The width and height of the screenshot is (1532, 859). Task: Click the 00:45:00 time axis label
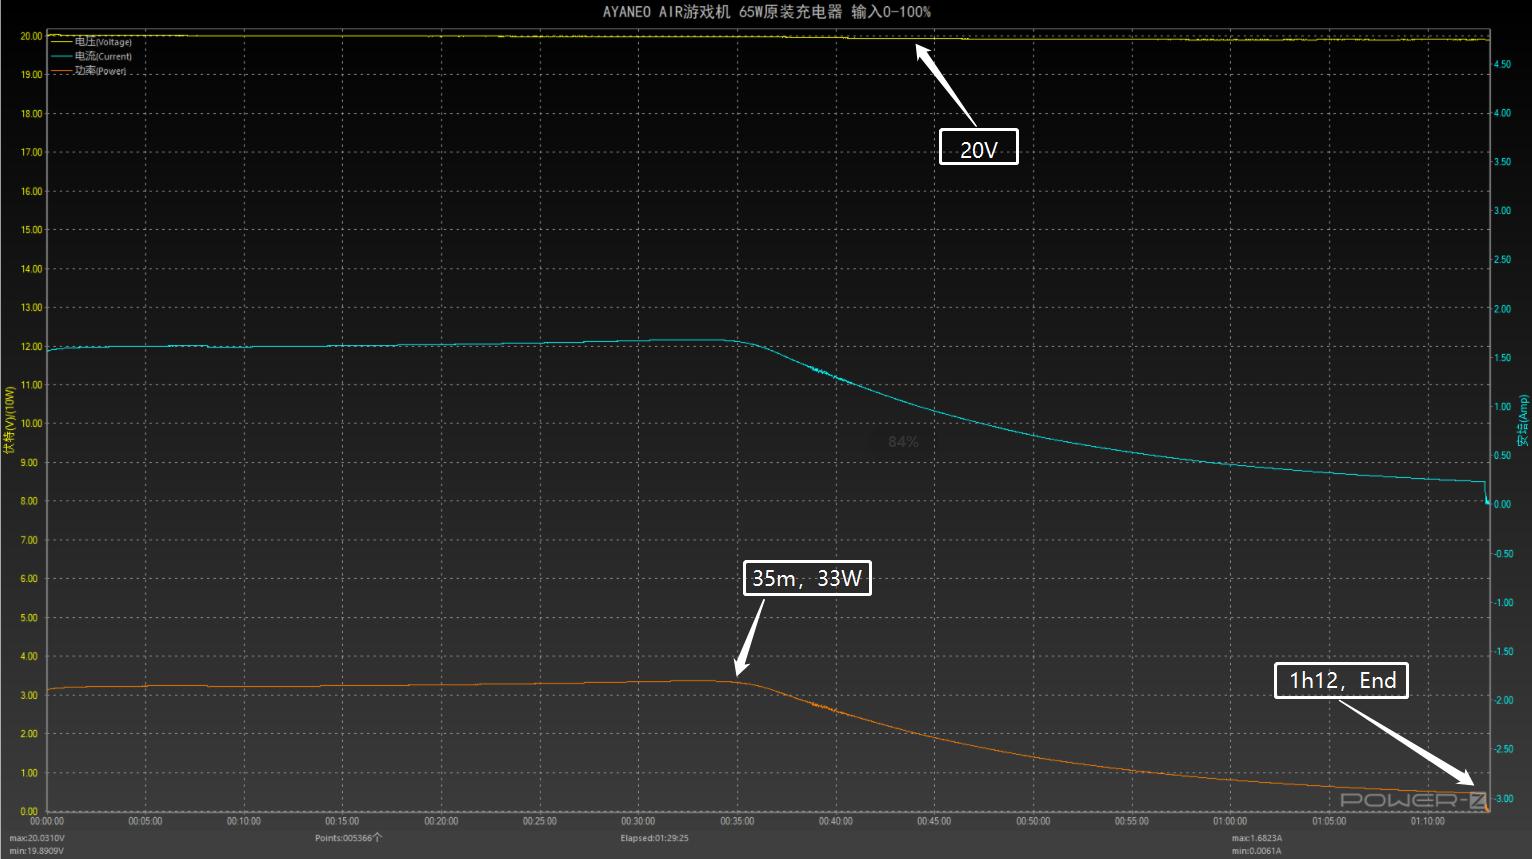(x=934, y=821)
